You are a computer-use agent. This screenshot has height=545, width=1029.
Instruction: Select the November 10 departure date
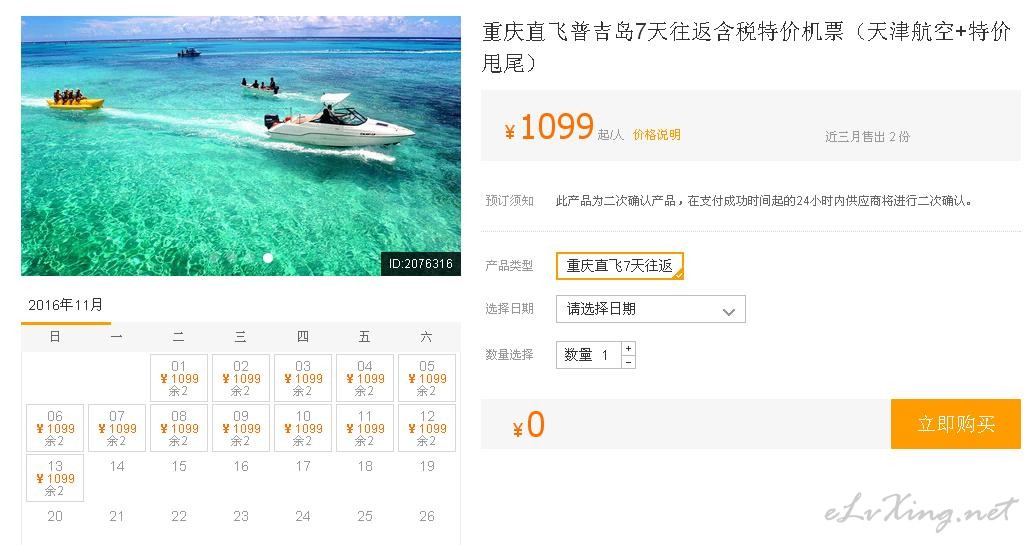click(x=303, y=428)
